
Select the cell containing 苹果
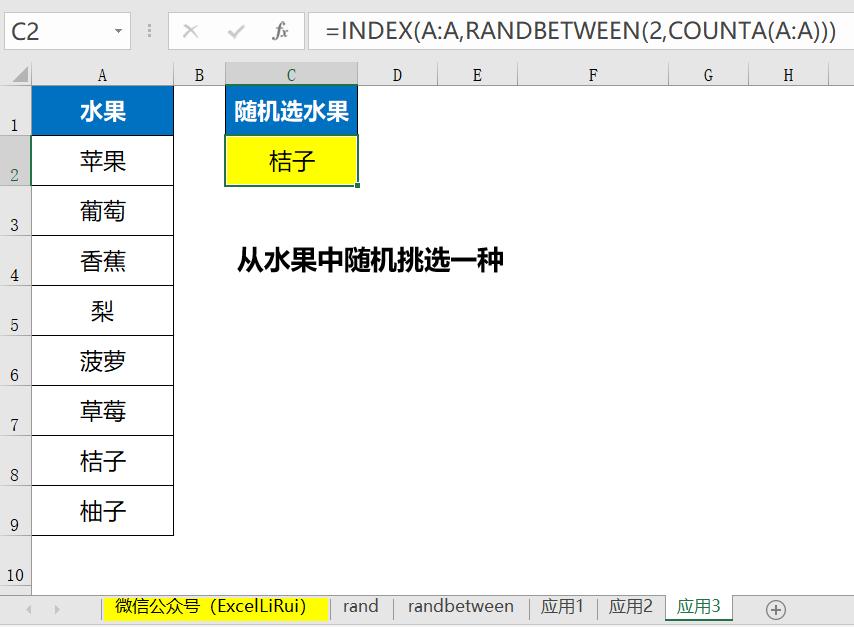[103, 161]
